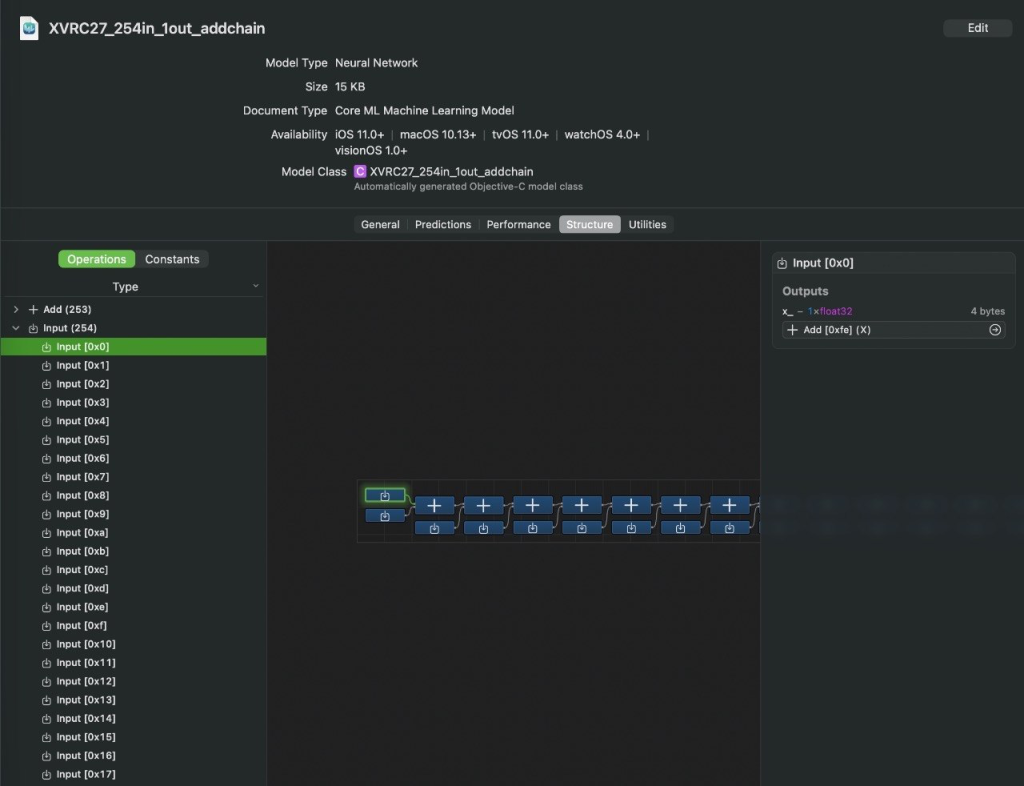This screenshot has width=1024, height=786.
Task: Select the Input [0xf] row
Action: click(133, 626)
